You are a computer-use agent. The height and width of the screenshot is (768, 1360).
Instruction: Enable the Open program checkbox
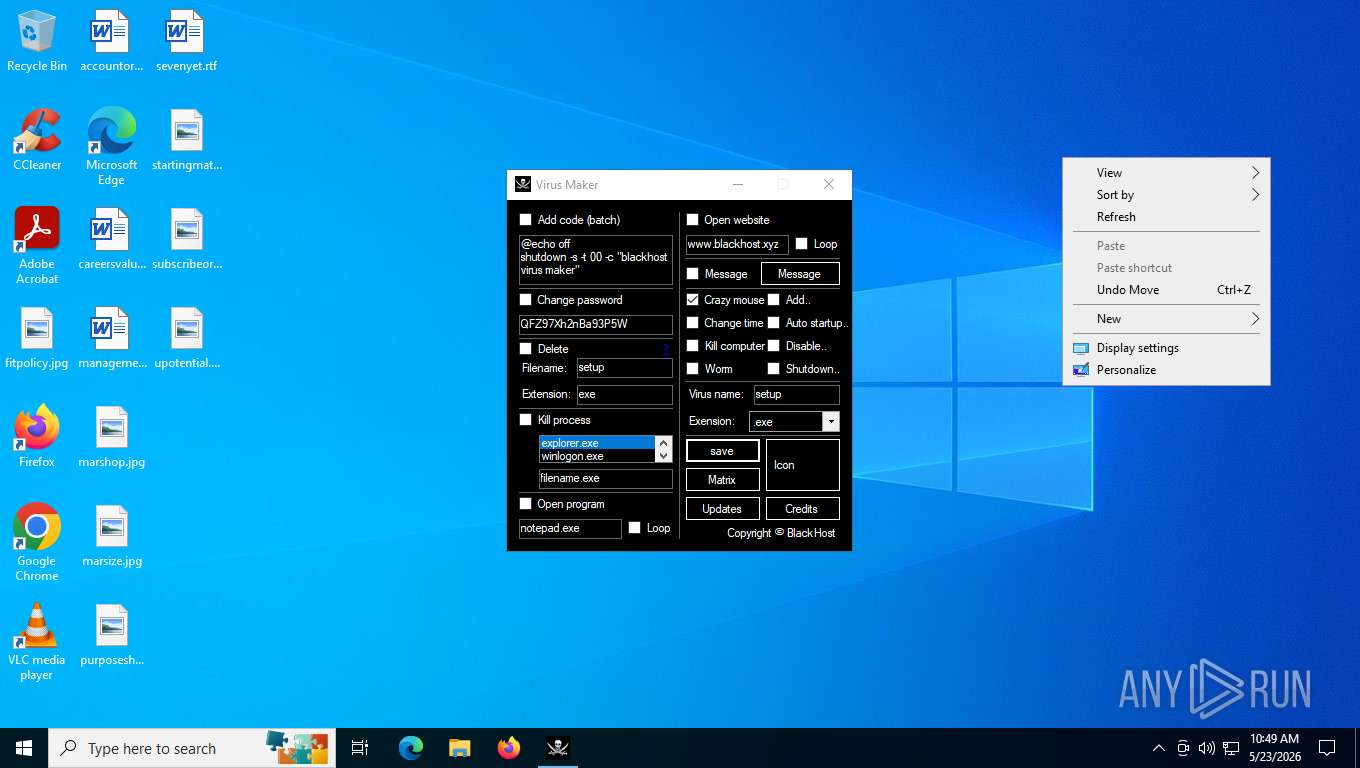[x=526, y=504]
